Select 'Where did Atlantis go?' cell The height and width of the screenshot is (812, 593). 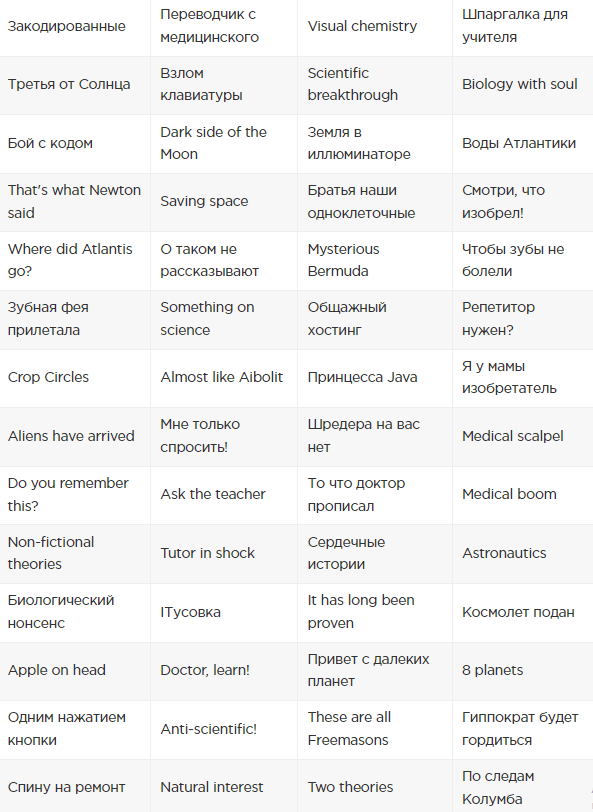coord(75,260)
